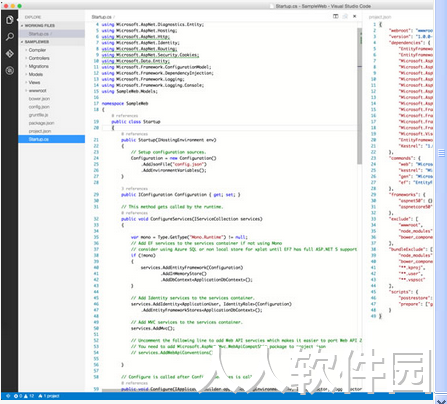Open project.json in the explorer

(x=51, y=131)
